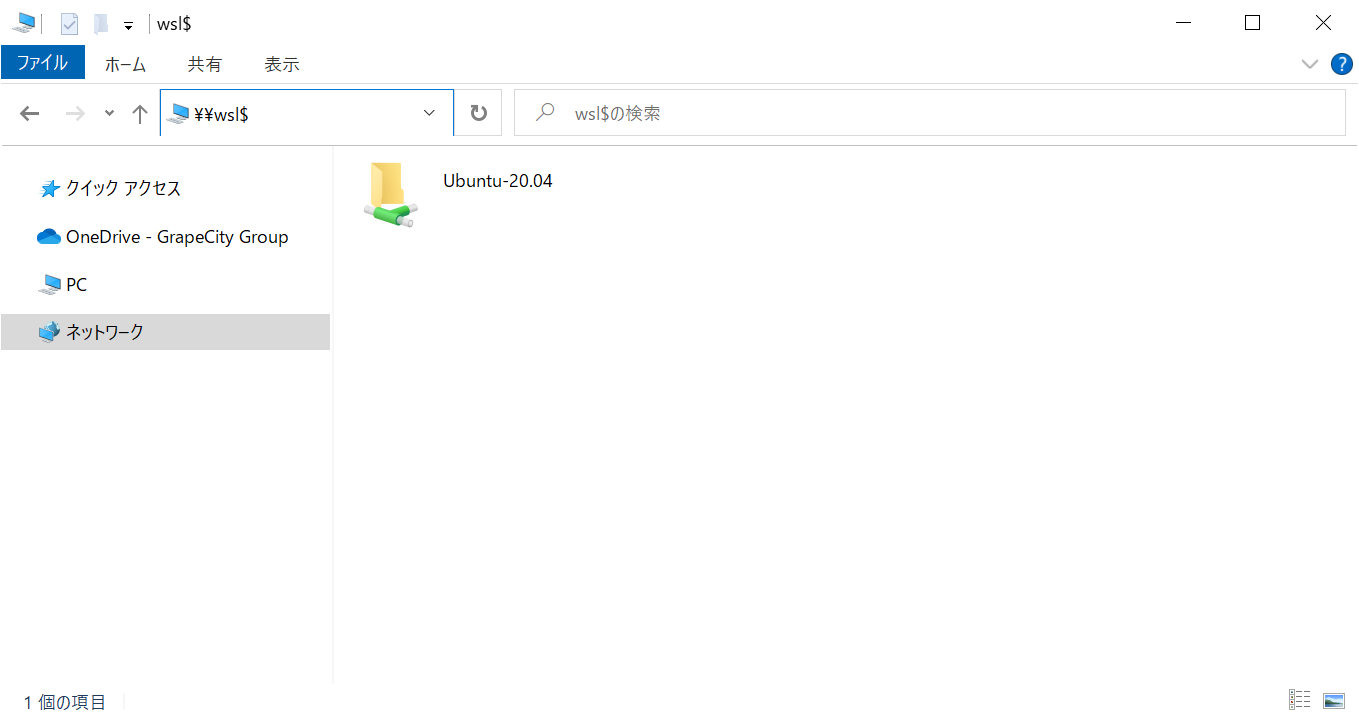Select the 表示 ribbon tab
The image size is (1359, 720).
click(x=282, y=64)
